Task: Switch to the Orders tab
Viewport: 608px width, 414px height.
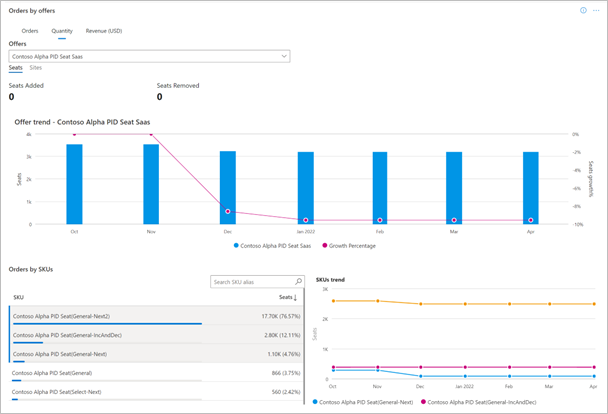Action: tap(30, 31)
